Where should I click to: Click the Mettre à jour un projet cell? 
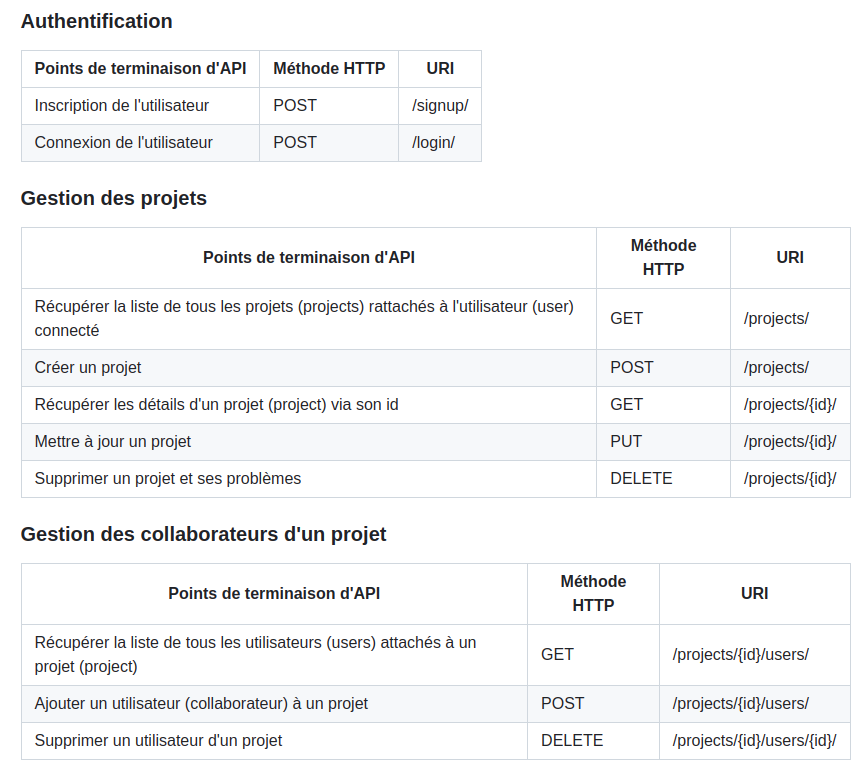pos(112,441)
